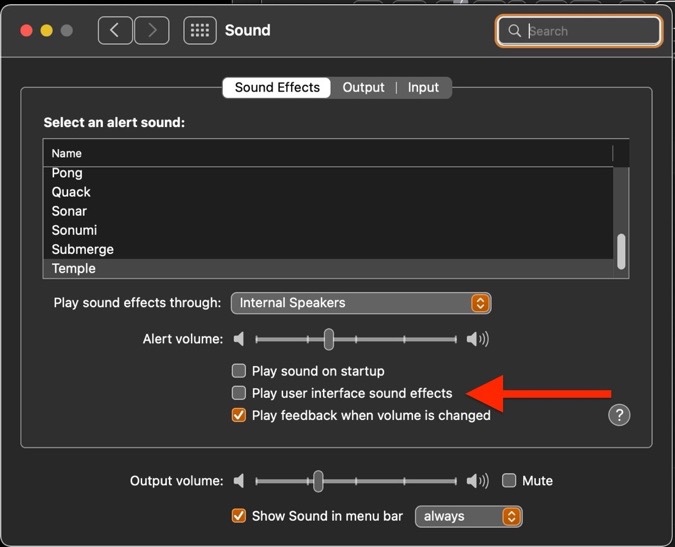Click the output volume loud speaker icon
Image resolution: width=675 pixels, height=547 pixels.
[478, 481]
